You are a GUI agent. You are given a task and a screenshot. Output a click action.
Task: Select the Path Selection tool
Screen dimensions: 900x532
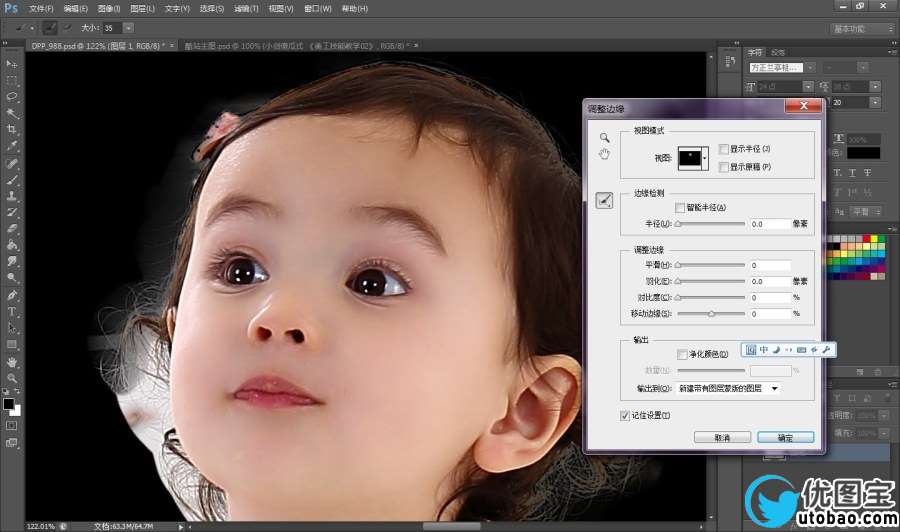click(x=11, y=328)
